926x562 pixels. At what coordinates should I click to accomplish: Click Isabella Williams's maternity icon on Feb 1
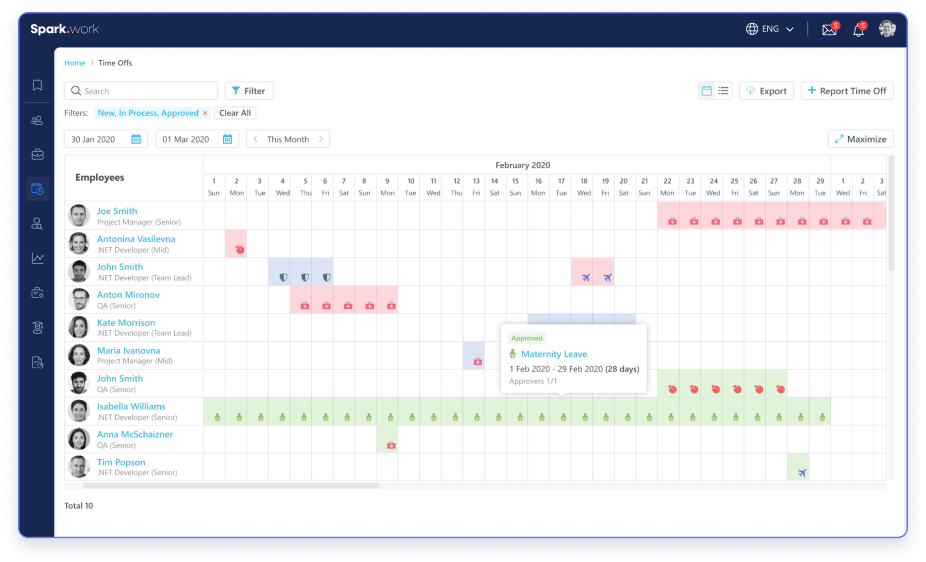[x=217, y=417]
